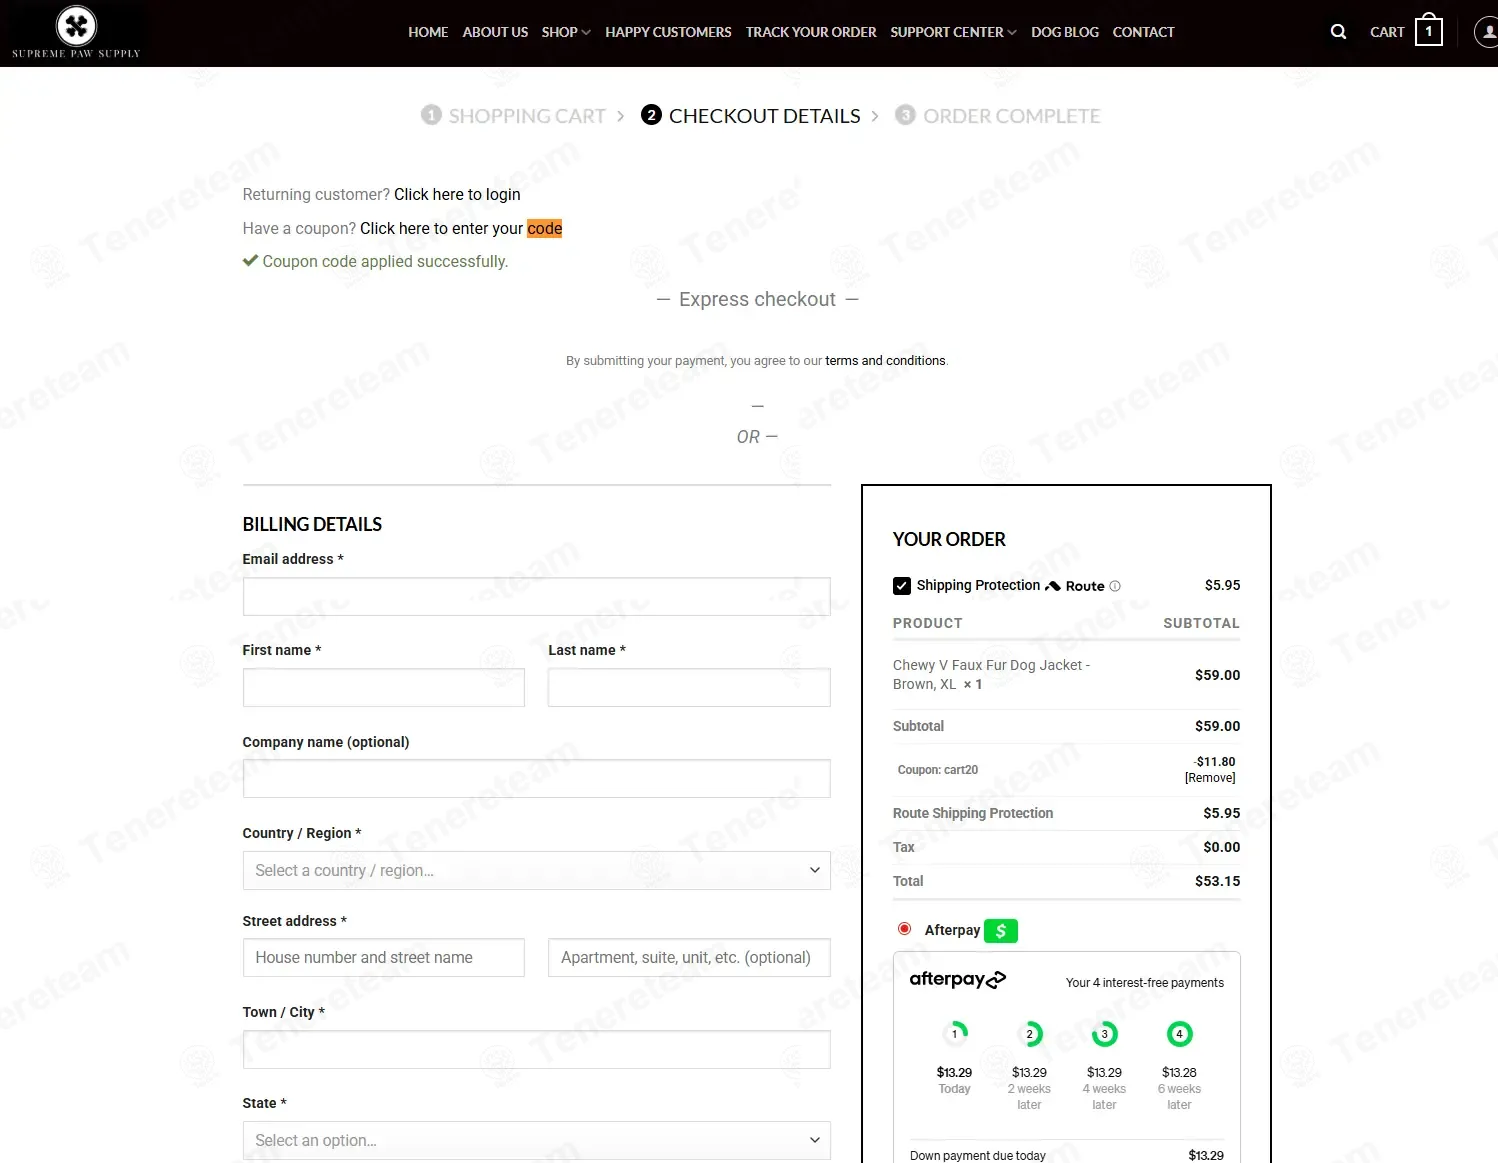This screenshot has height=1163, width=1498.
Task: Focus Apartment, suite, unit field
Action: tap(689, 957)
